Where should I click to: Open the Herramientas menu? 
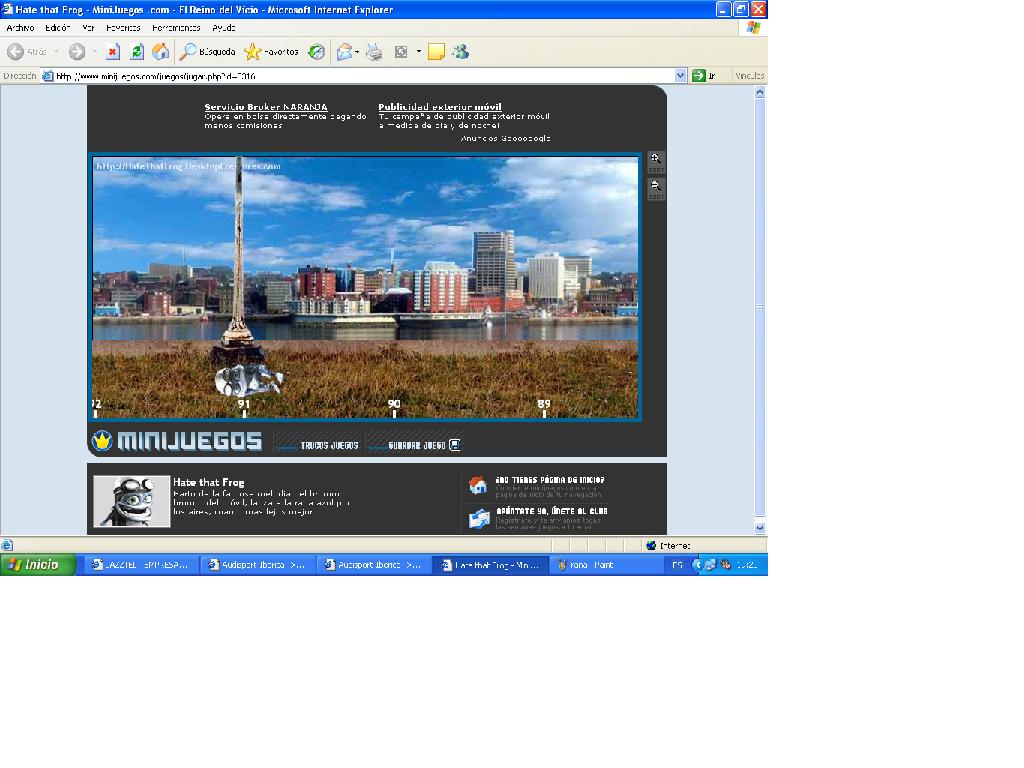pos(176,28)
